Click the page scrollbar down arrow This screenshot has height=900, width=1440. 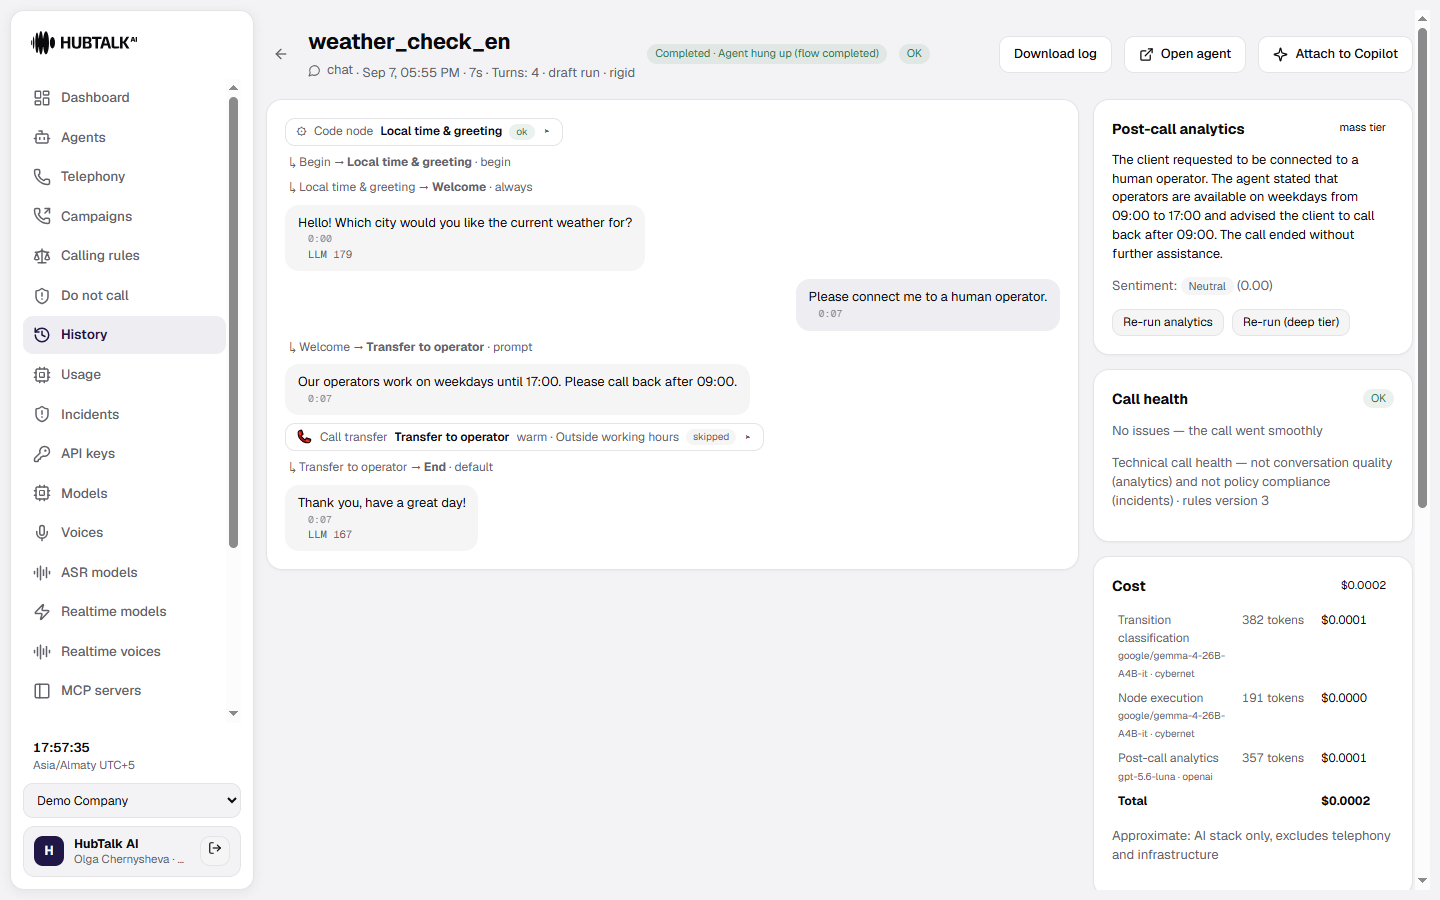(1422, 881)
